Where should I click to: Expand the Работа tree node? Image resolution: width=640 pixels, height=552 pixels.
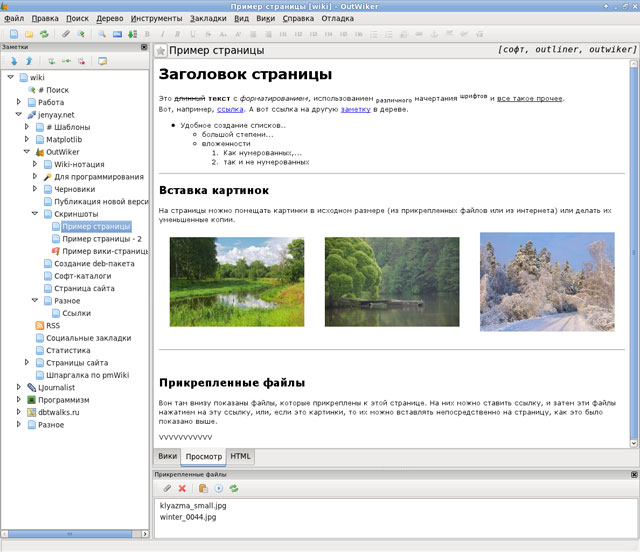click(19, 102)
